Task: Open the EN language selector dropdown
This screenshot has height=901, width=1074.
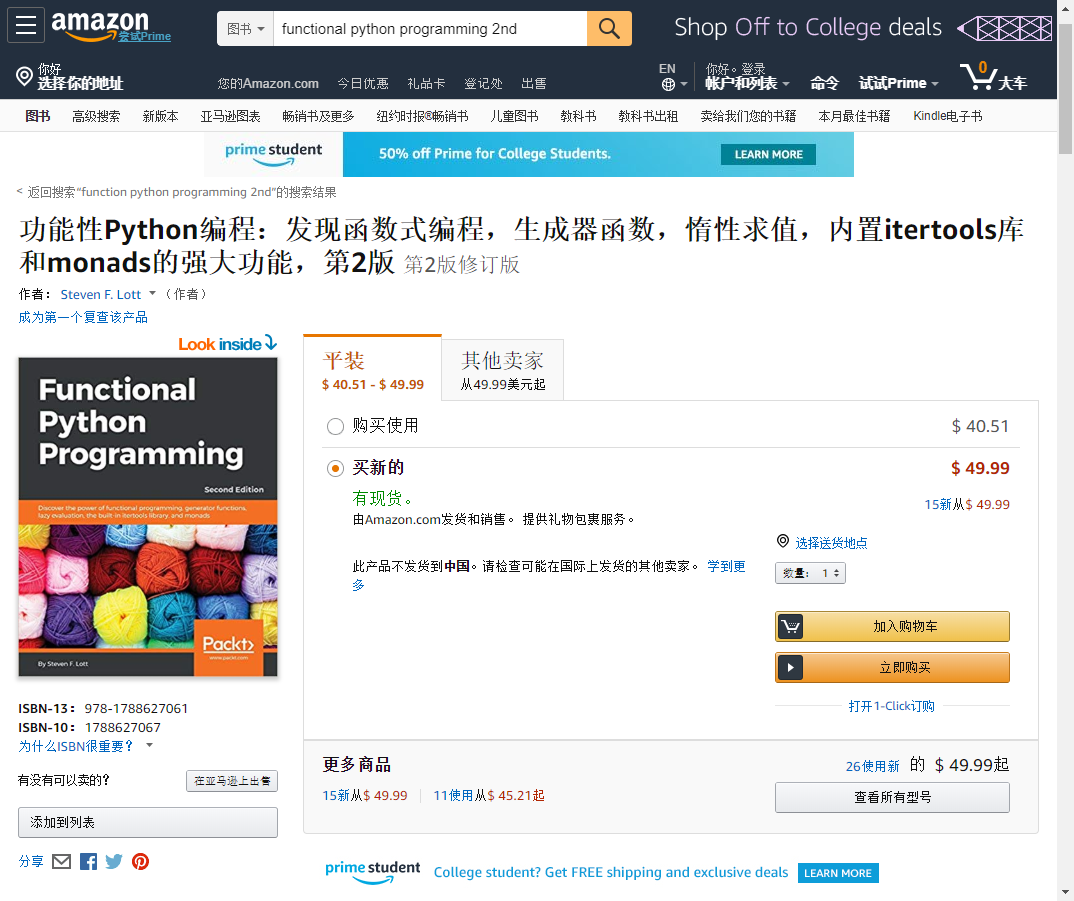Action: (x=674, y=76)
